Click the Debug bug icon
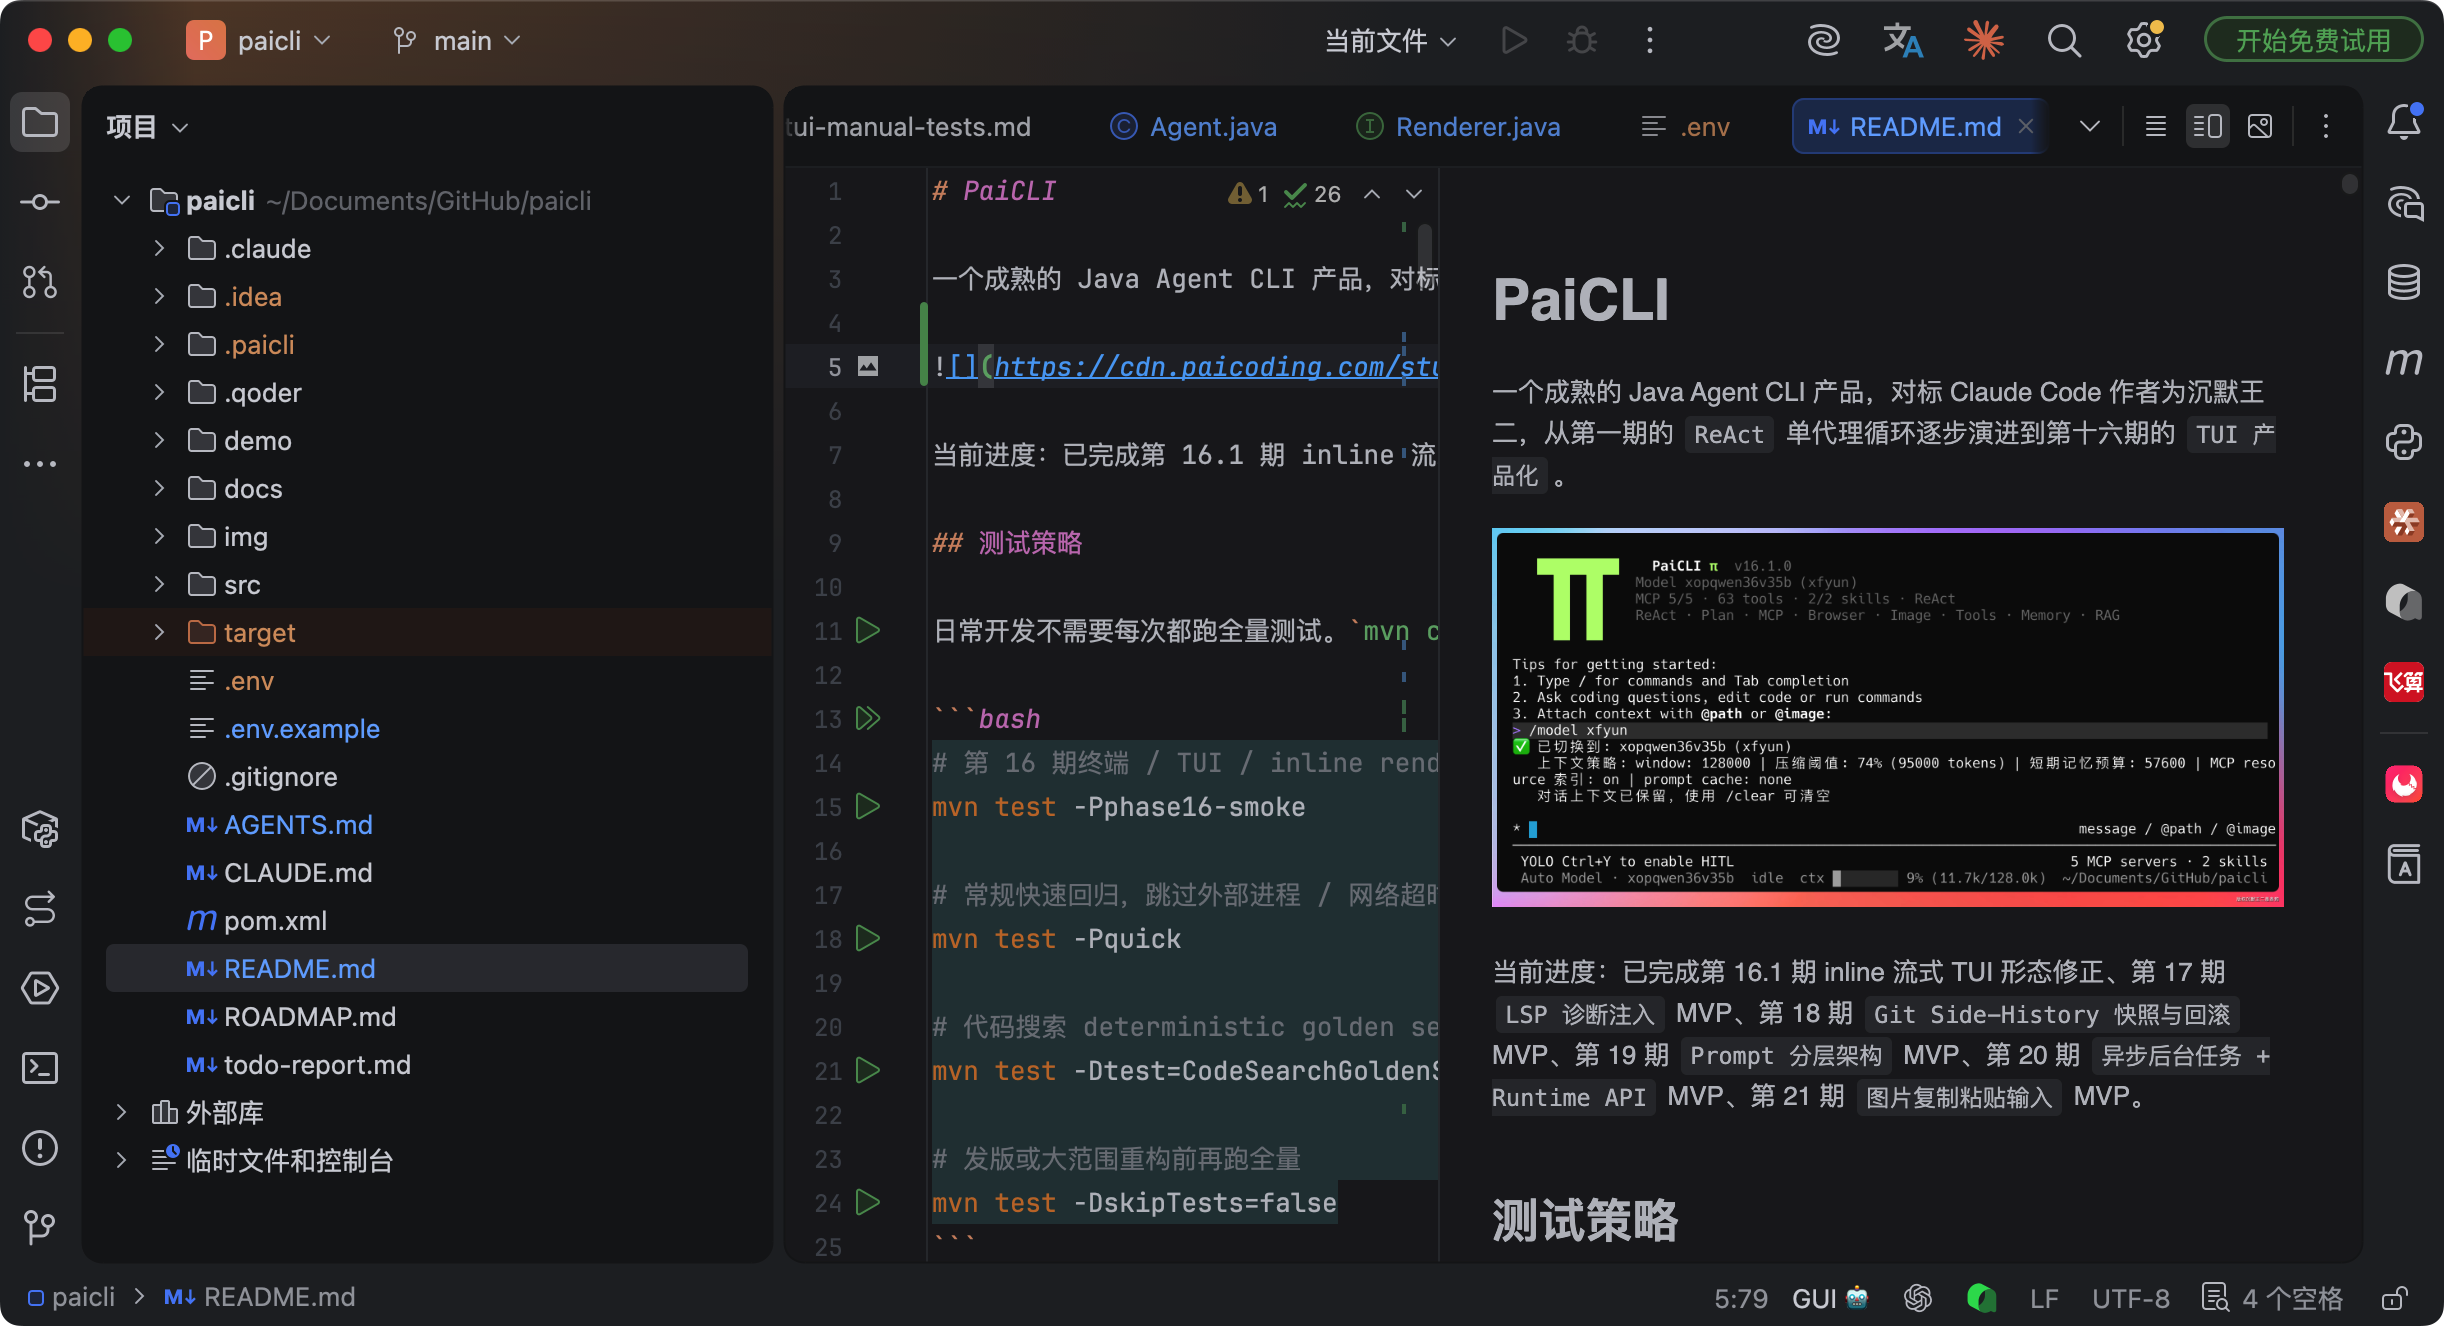Viewport: 2444px width, 1326px height. [1582, 41]
